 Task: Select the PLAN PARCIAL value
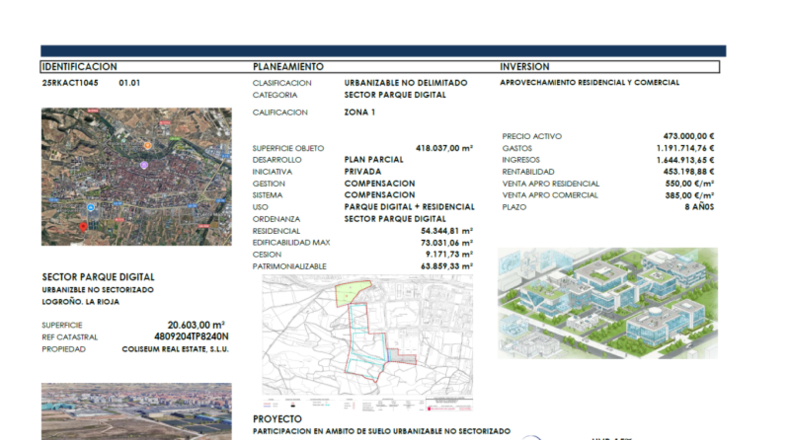[x=374, y=160]
